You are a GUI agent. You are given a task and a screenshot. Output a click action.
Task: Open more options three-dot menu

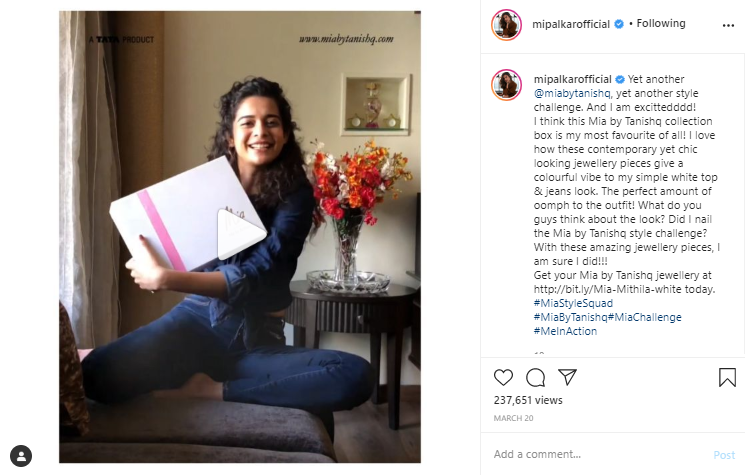(728, 25)
